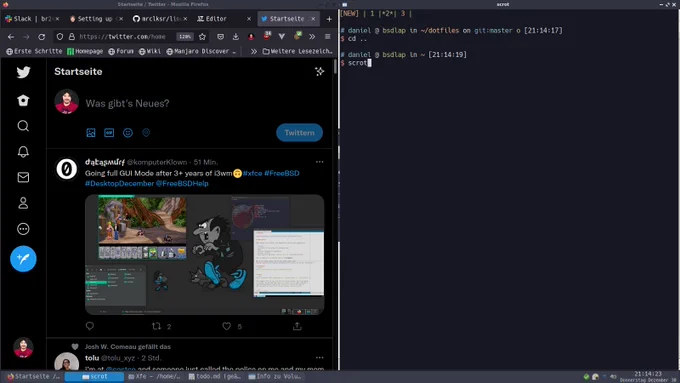Reload the page in Firefox

(x=42, y=37)
